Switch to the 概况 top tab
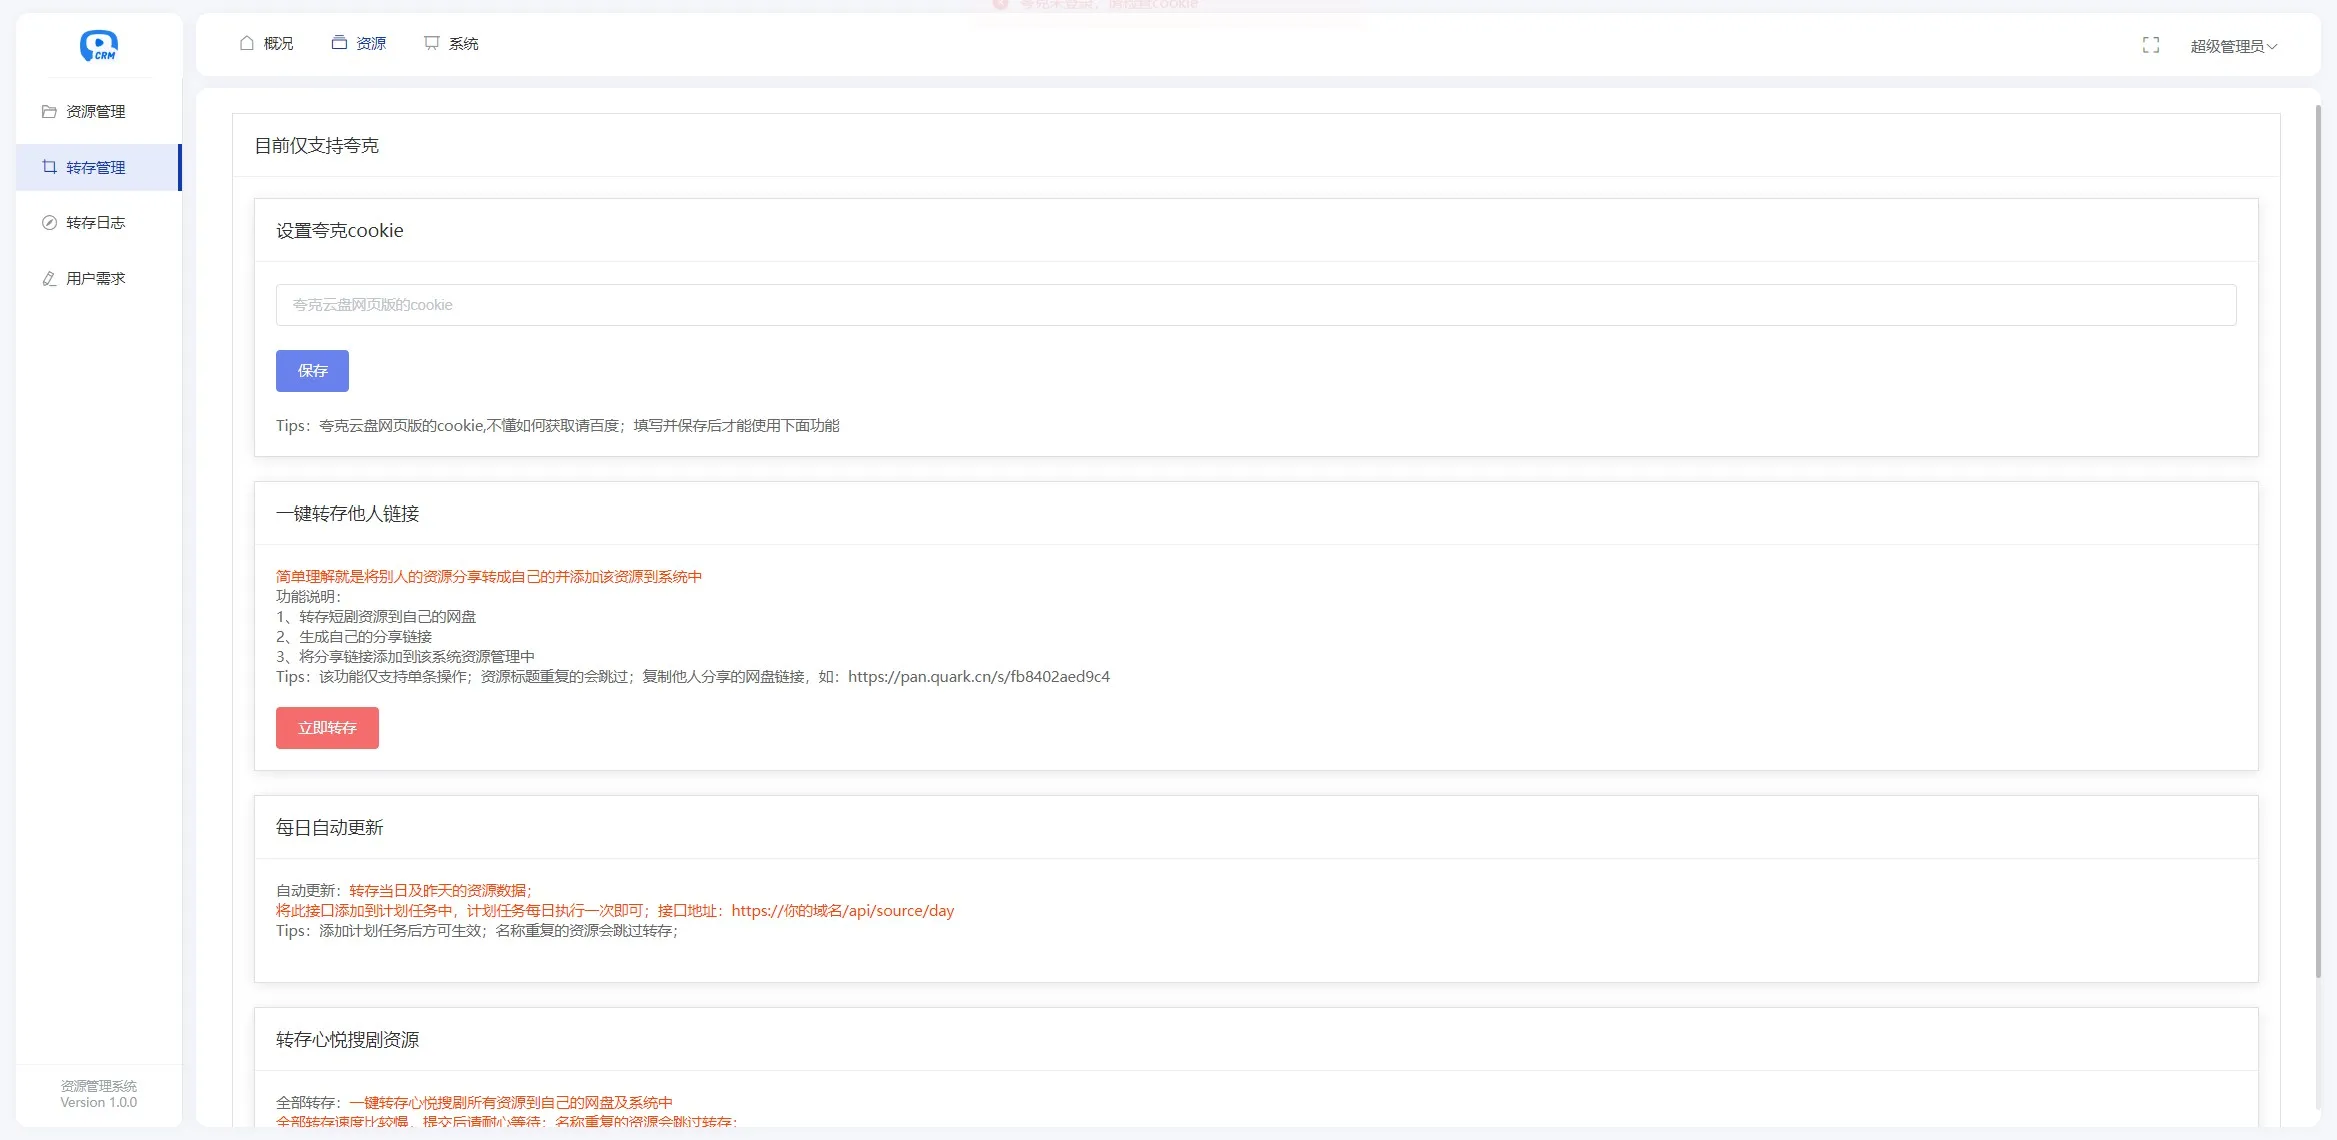 click(278, 43)
